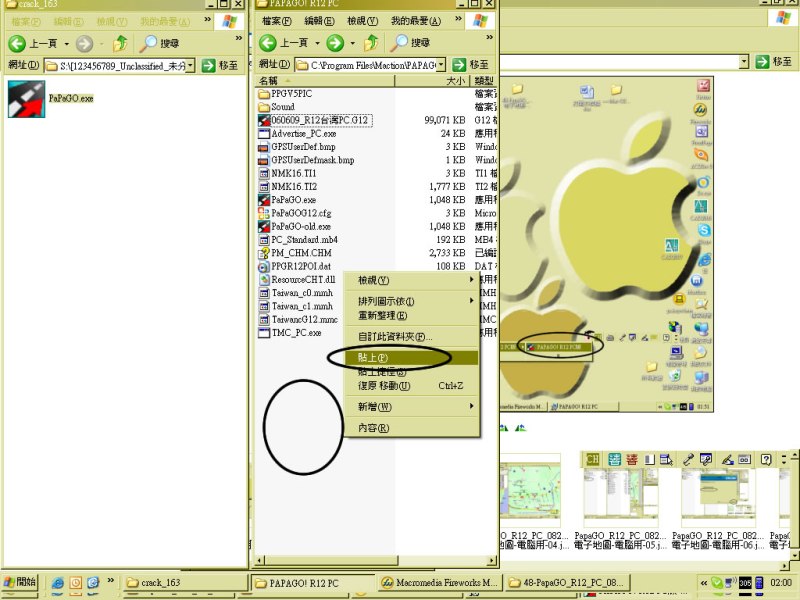800x600 pixels.
Task: Open 編輯(E) menu in PAPAGO! R12 PC window
Action: (x=319, y=21)
